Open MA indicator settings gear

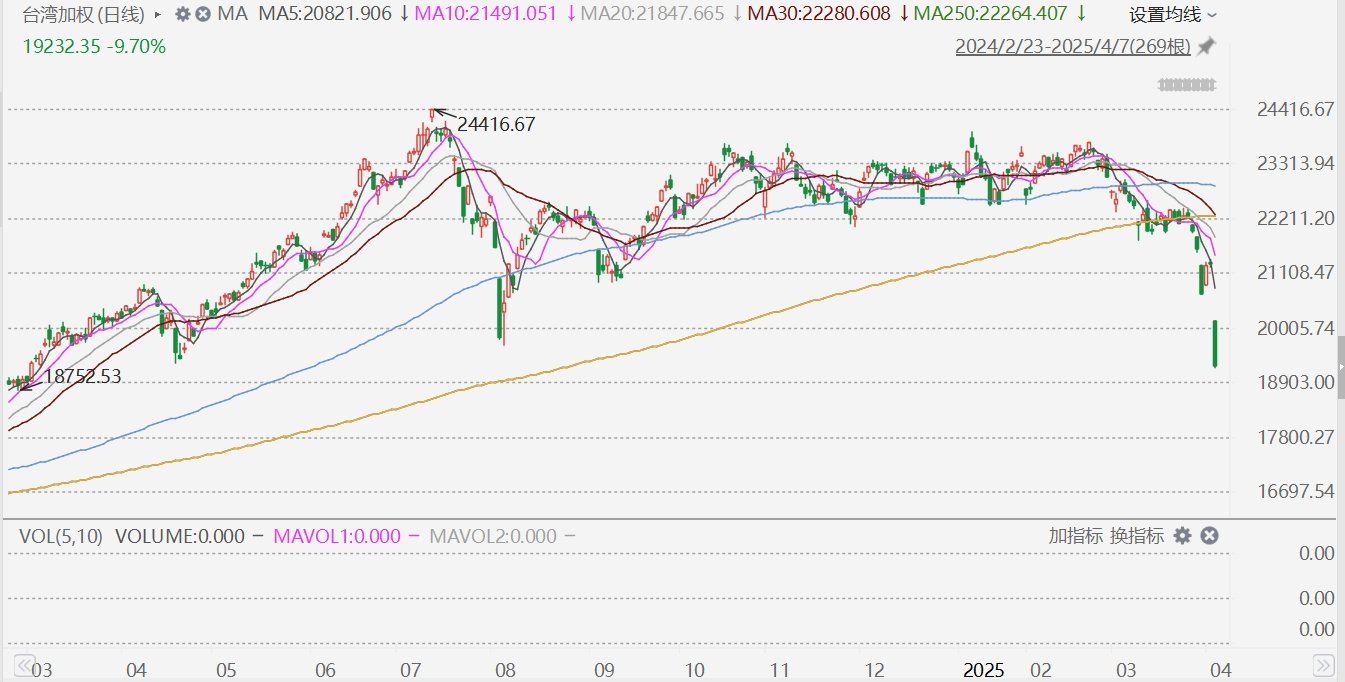point(182,15)
